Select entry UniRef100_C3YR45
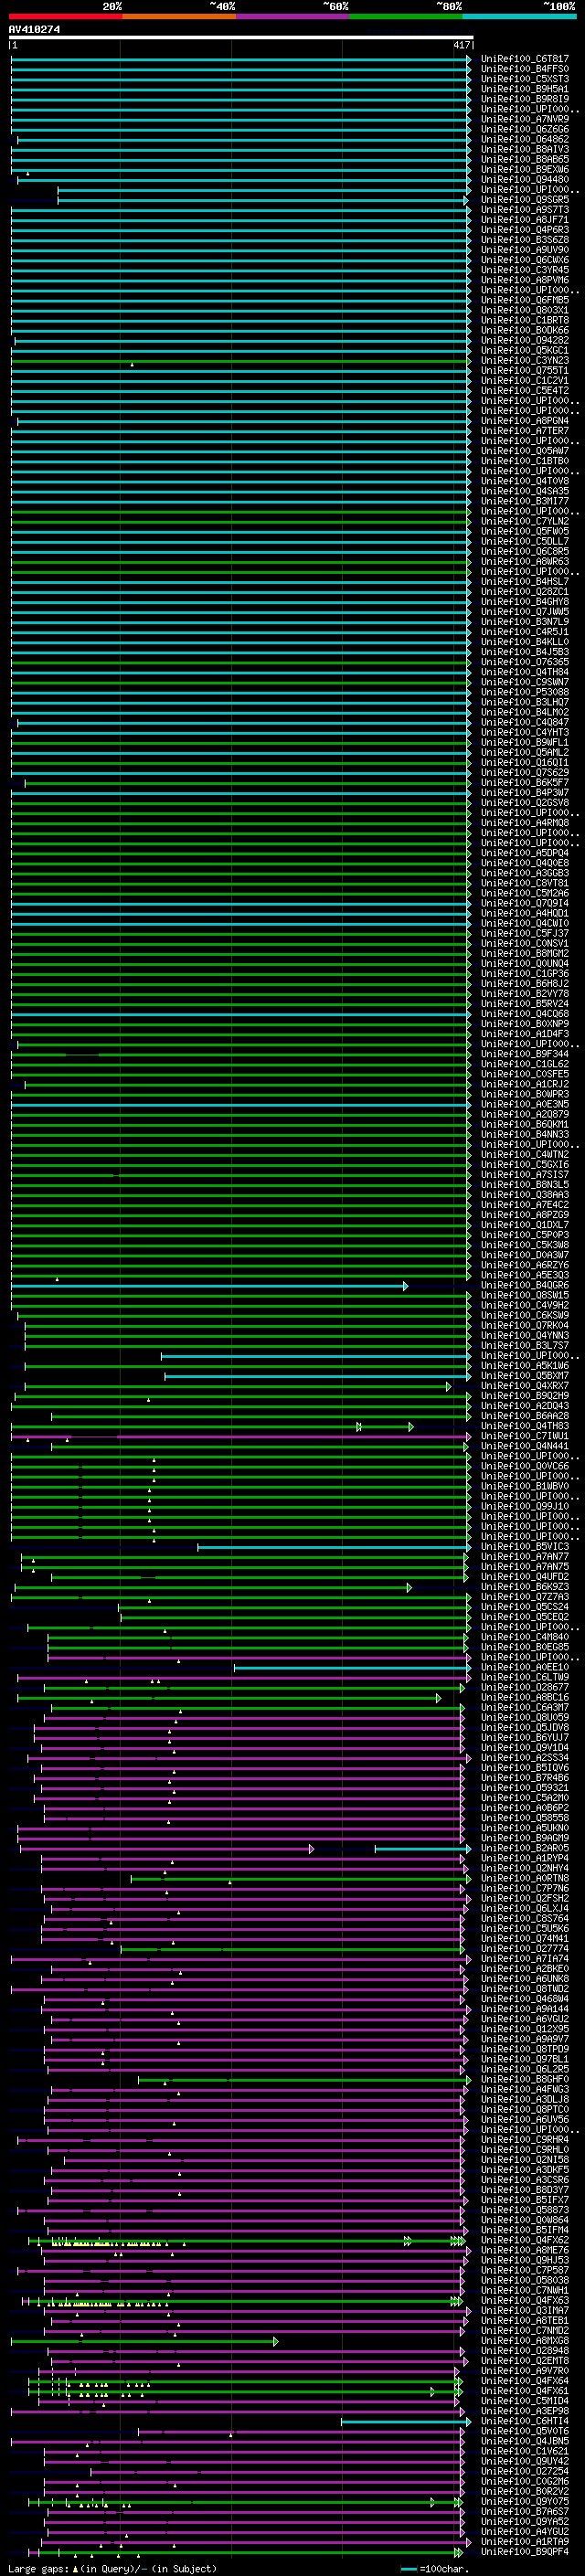The width and height of the screenshot is (585, 2576). tap(524, 270)
